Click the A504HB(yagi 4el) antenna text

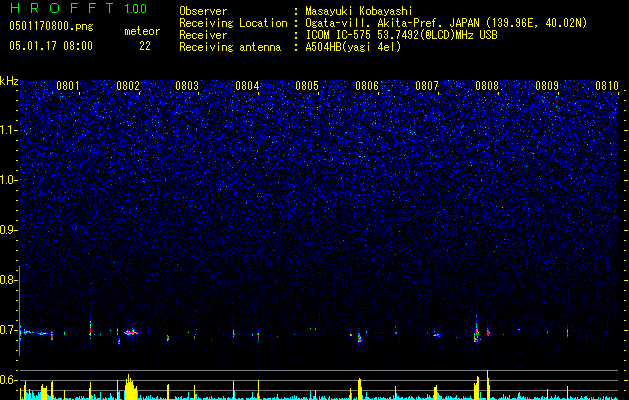point(353,47)
